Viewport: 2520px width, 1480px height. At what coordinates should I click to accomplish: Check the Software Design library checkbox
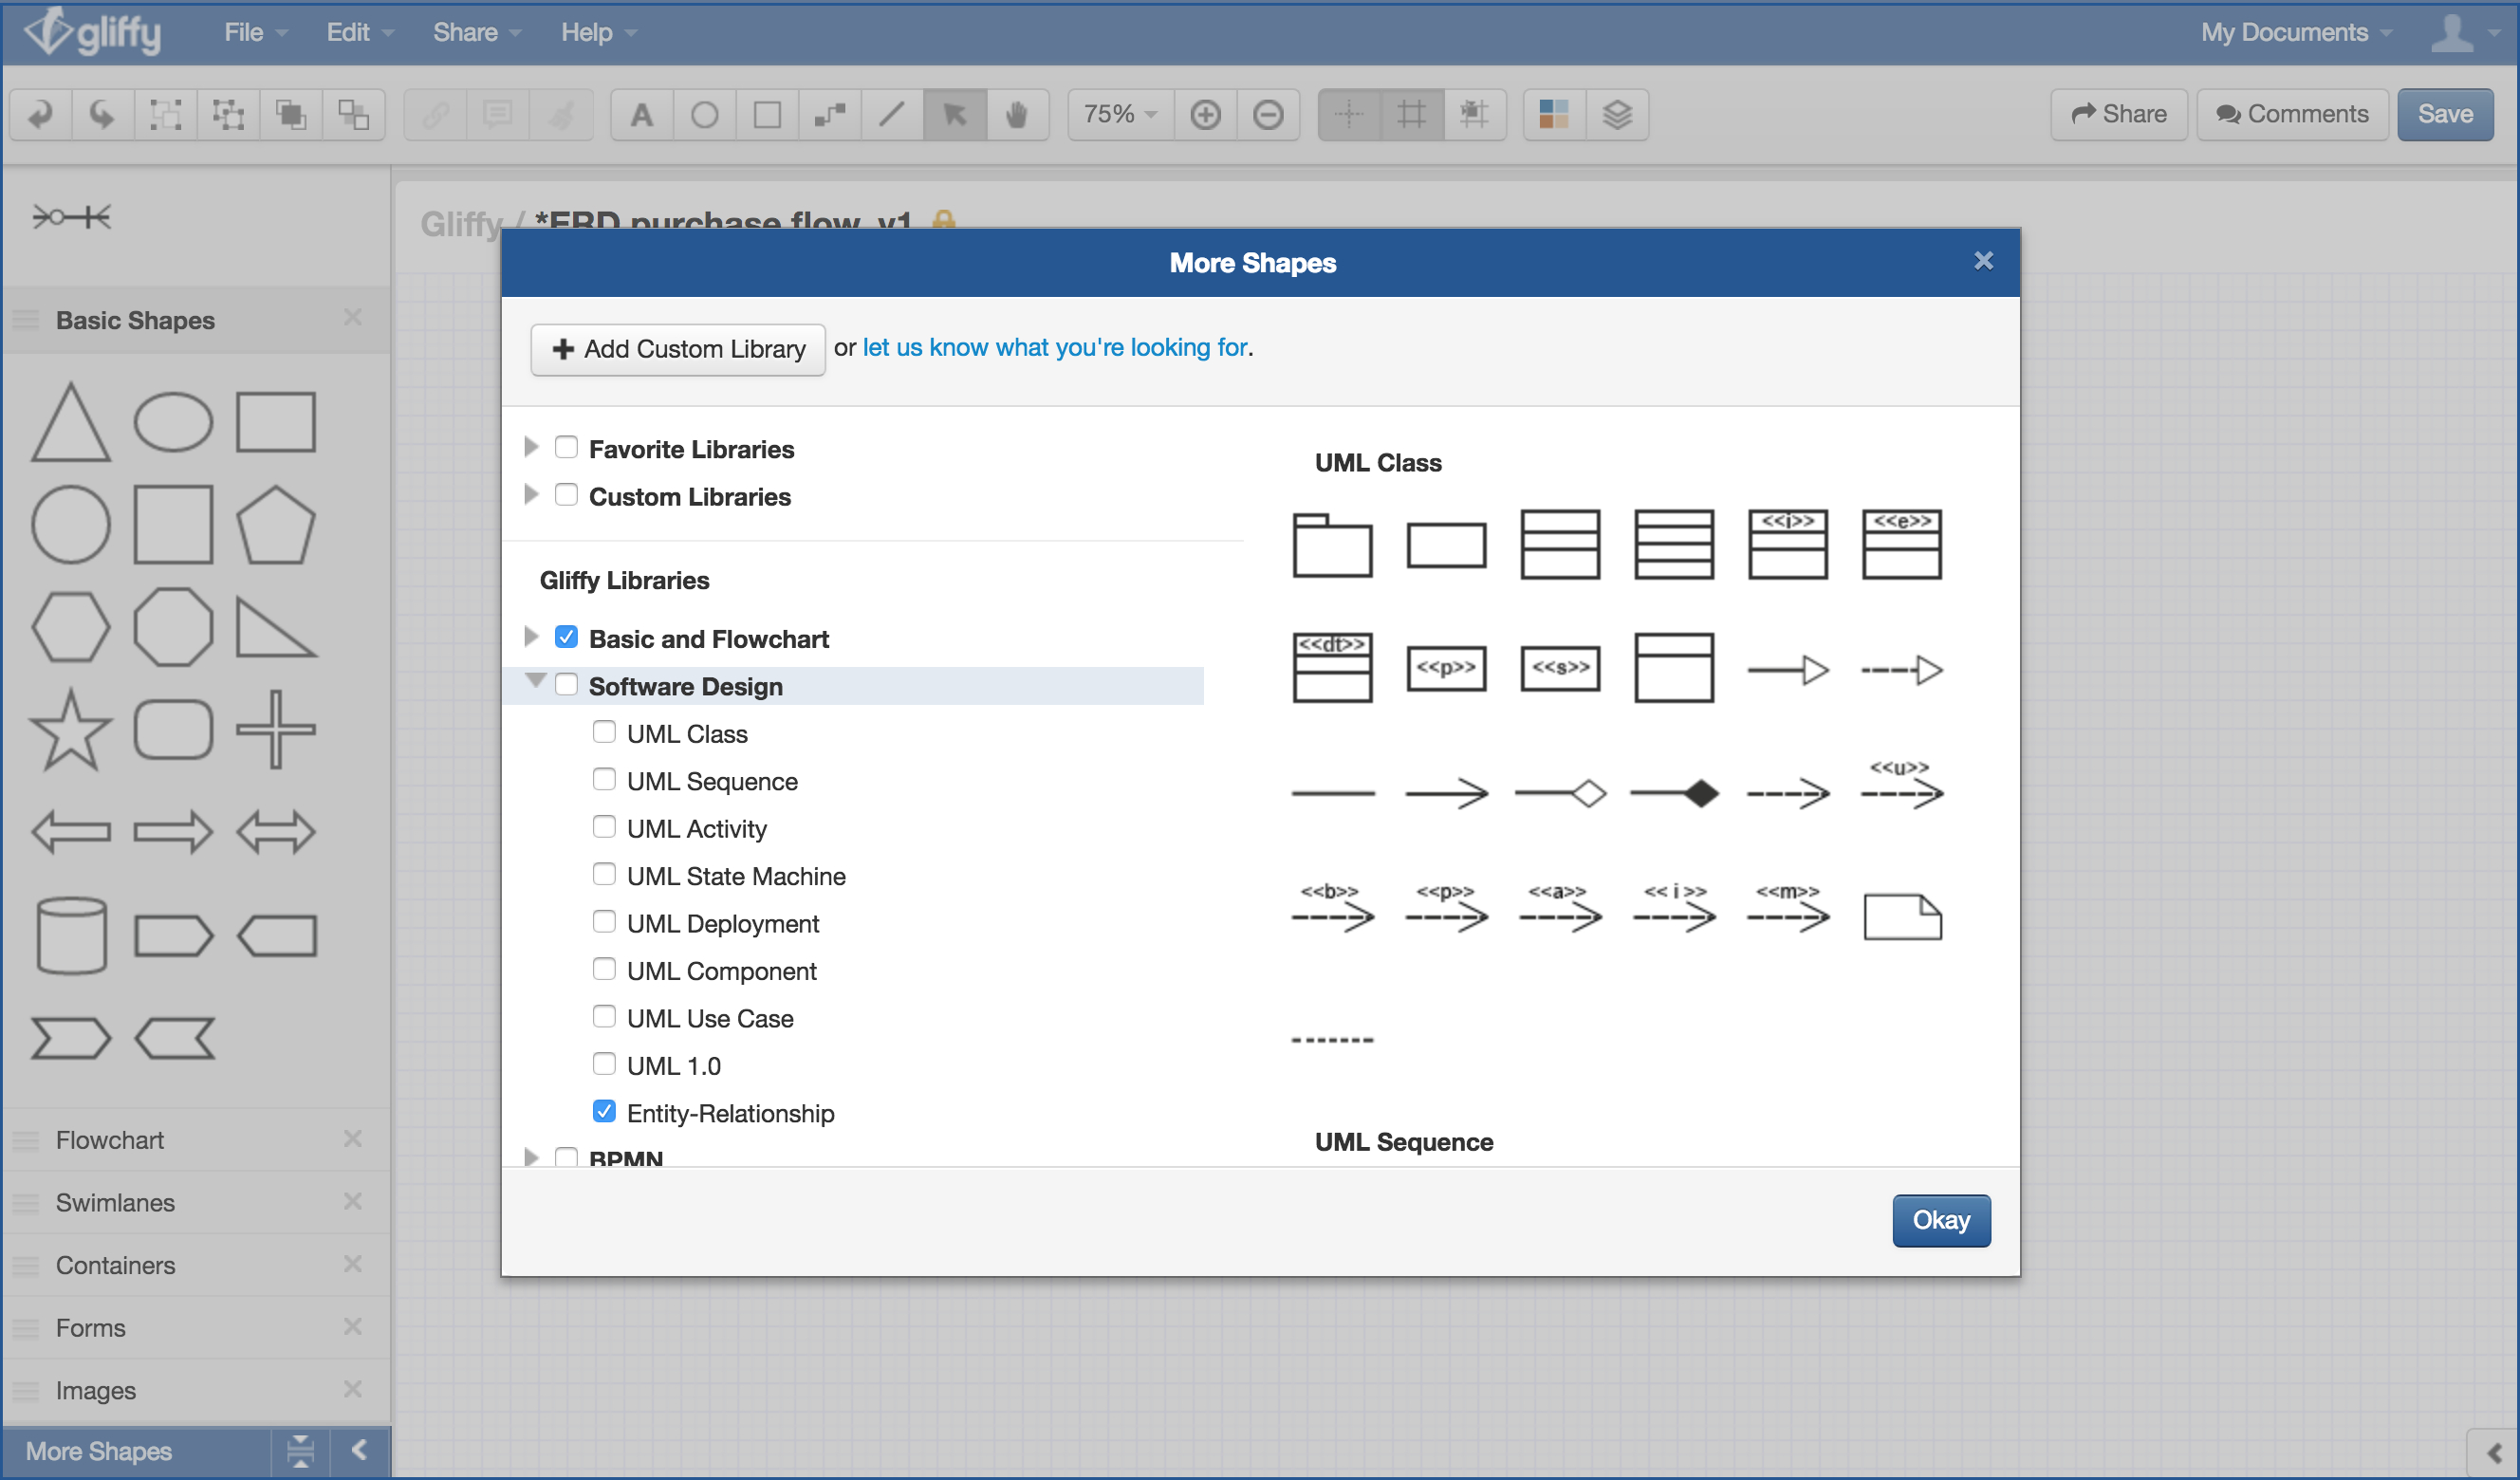569,685
